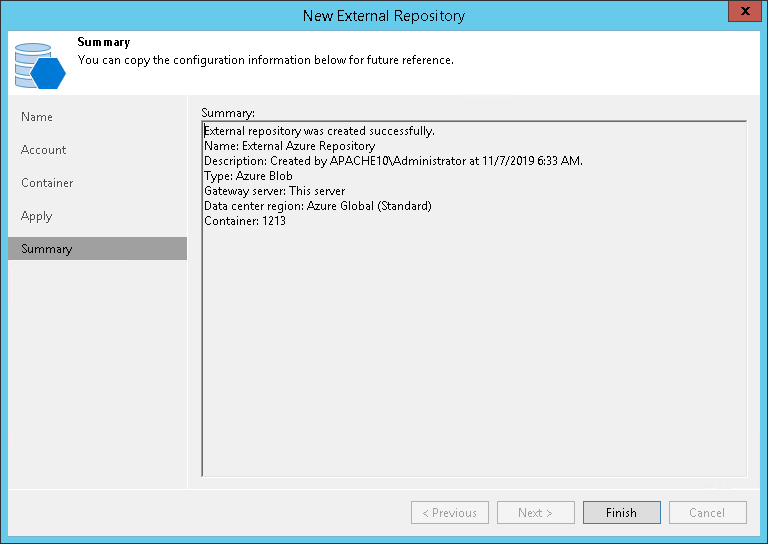Viewport: 768px width, 544px height.
Task: Open the Container wizard step
Action: pos(47,183)
